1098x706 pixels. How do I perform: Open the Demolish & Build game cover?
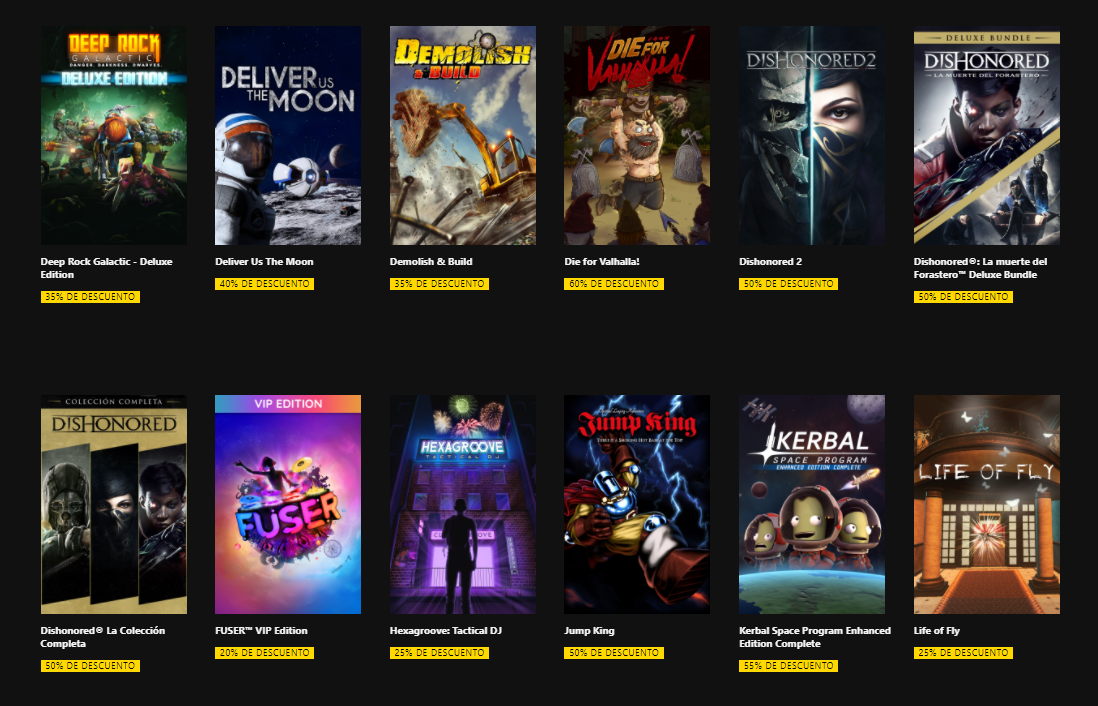point(463,135)
